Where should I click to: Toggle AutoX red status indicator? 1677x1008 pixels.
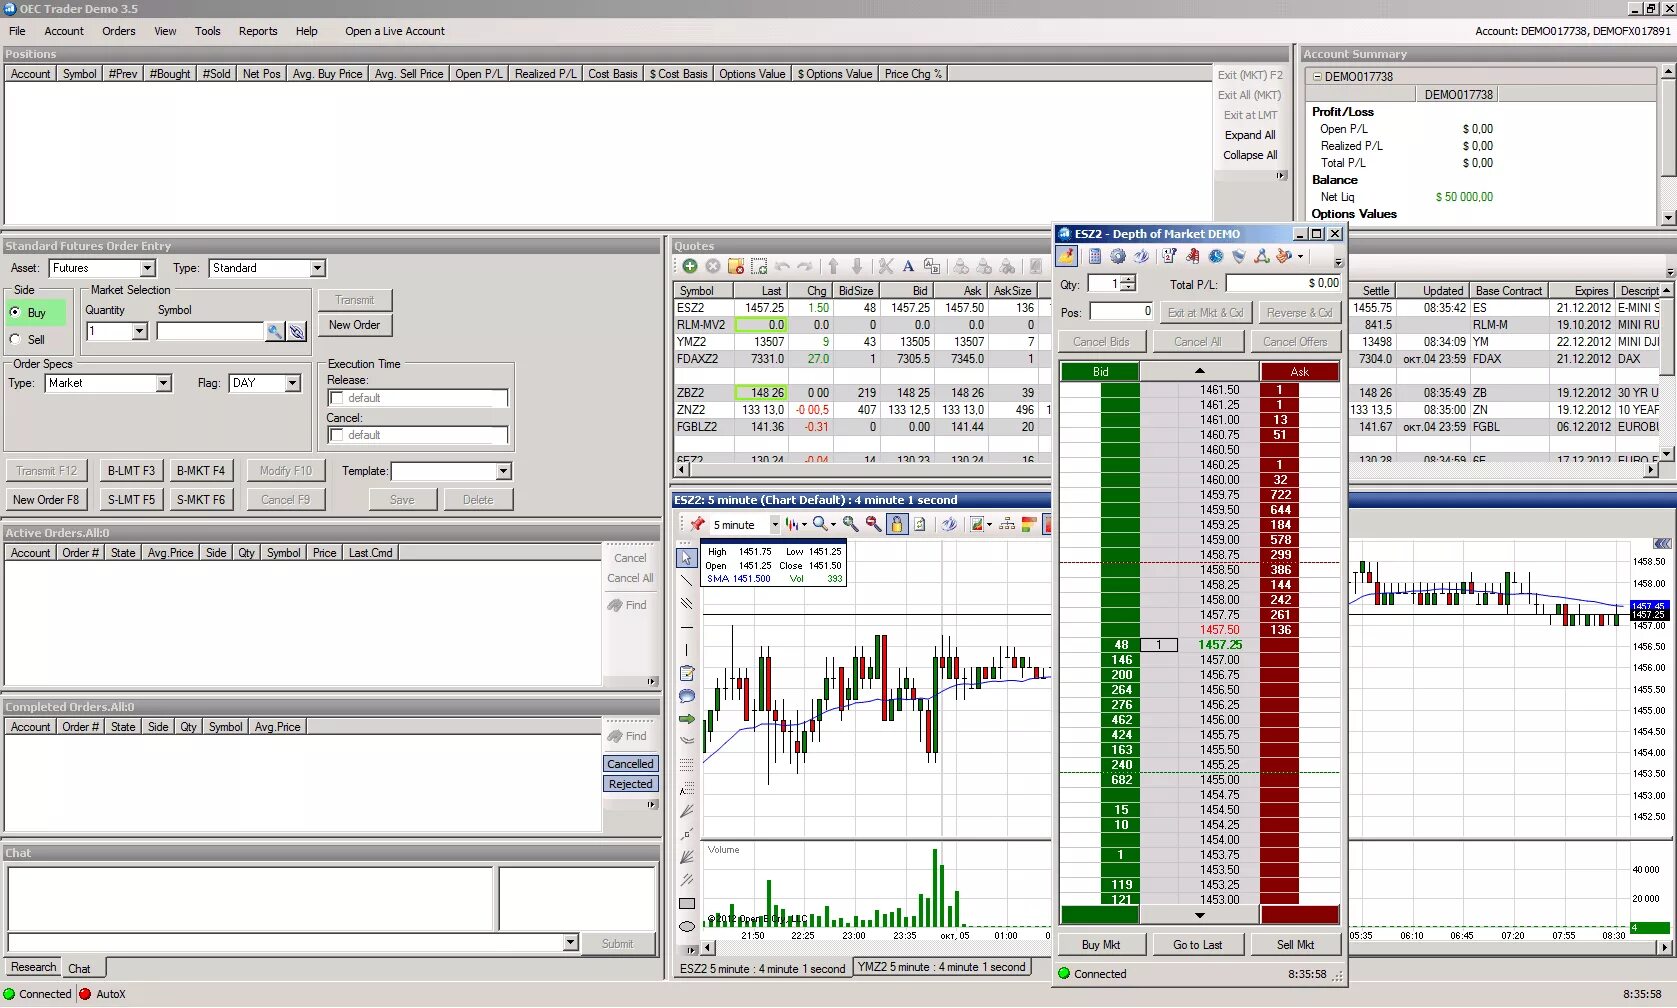point(85,994)
